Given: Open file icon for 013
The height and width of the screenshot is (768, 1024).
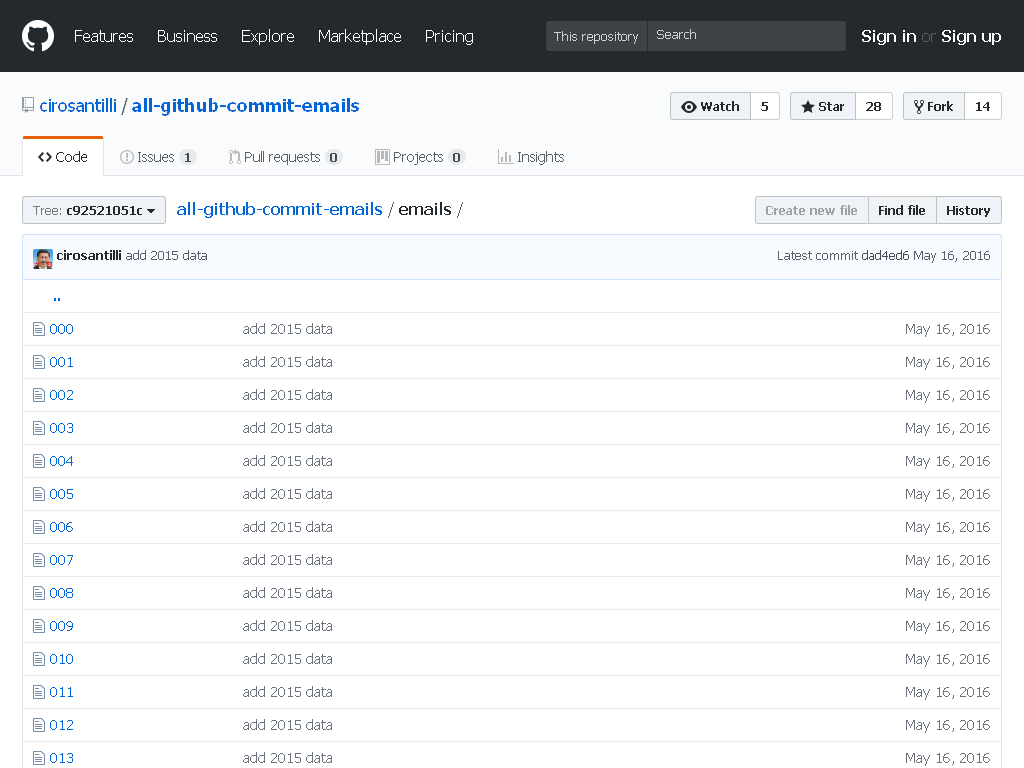Looking at the screenshot, I should click(39, 758).
